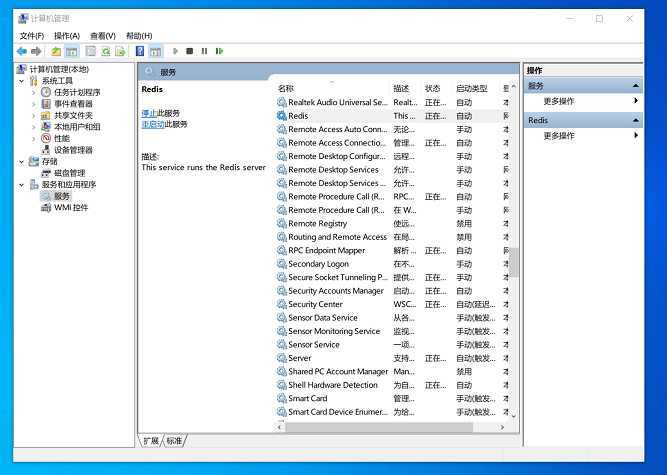The height and width of the screenshot is (475, 667).
Task: Open the 文件(F) menu
Action: (x=32, y=36)
